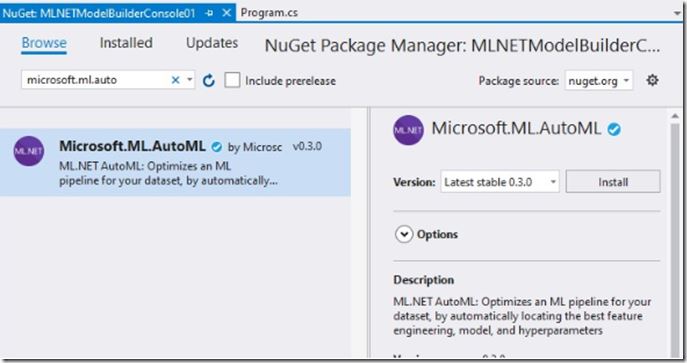Image resolution: width=687 pixels, height=363 pixels.
Task: Select the Browse tab
Action: (x=44, y=43)
